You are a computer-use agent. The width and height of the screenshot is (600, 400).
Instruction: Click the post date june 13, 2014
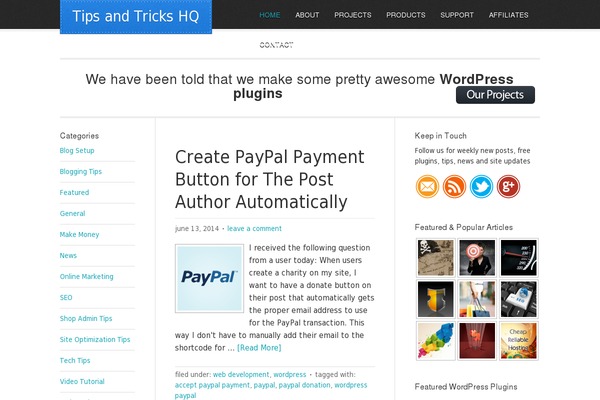point(197,229)
